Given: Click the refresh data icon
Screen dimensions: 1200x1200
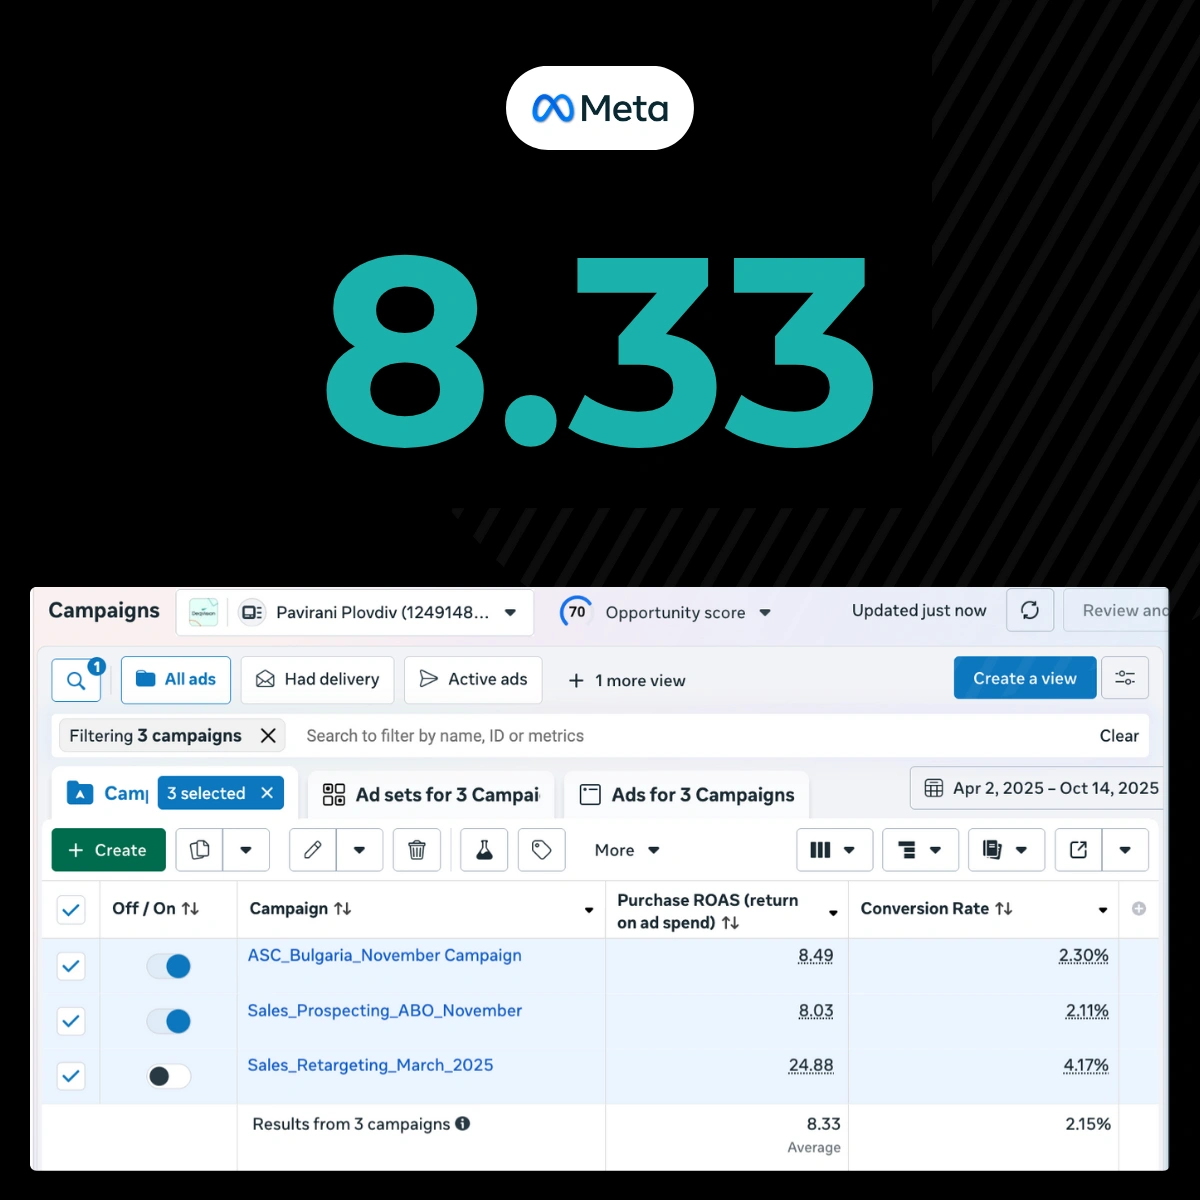Looking at the screenshot, I should (1030, 610).
